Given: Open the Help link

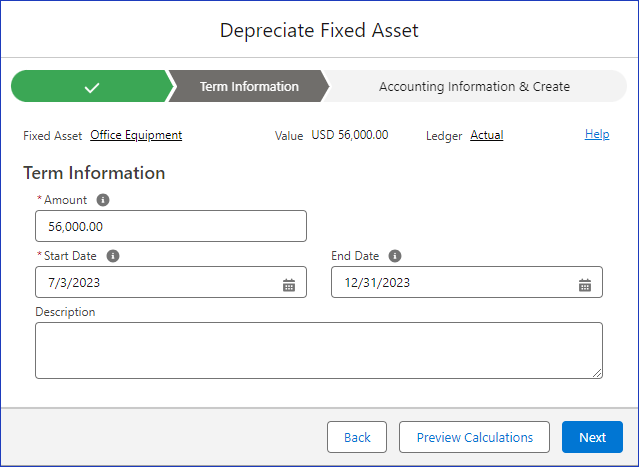Looking at the screenshot, I should point(597,134).
